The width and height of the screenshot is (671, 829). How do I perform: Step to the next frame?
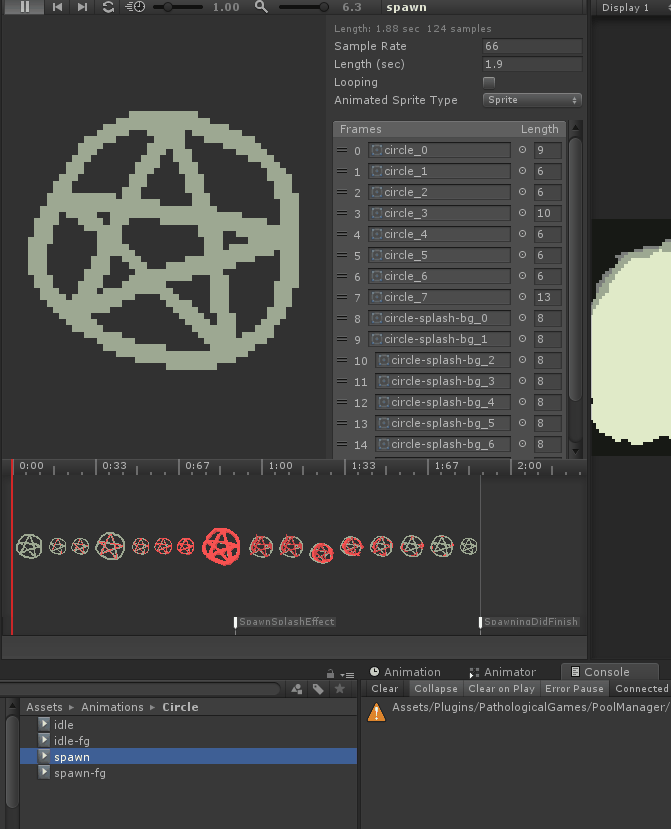click(82, 7)
